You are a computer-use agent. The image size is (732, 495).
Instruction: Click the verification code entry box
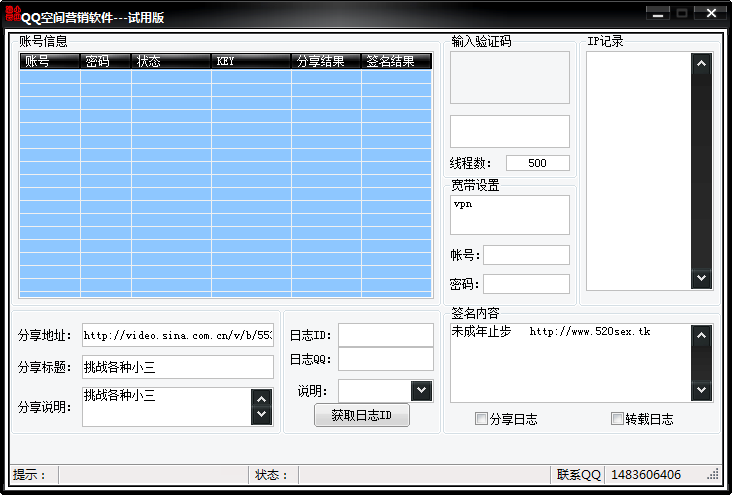point(510,131)
